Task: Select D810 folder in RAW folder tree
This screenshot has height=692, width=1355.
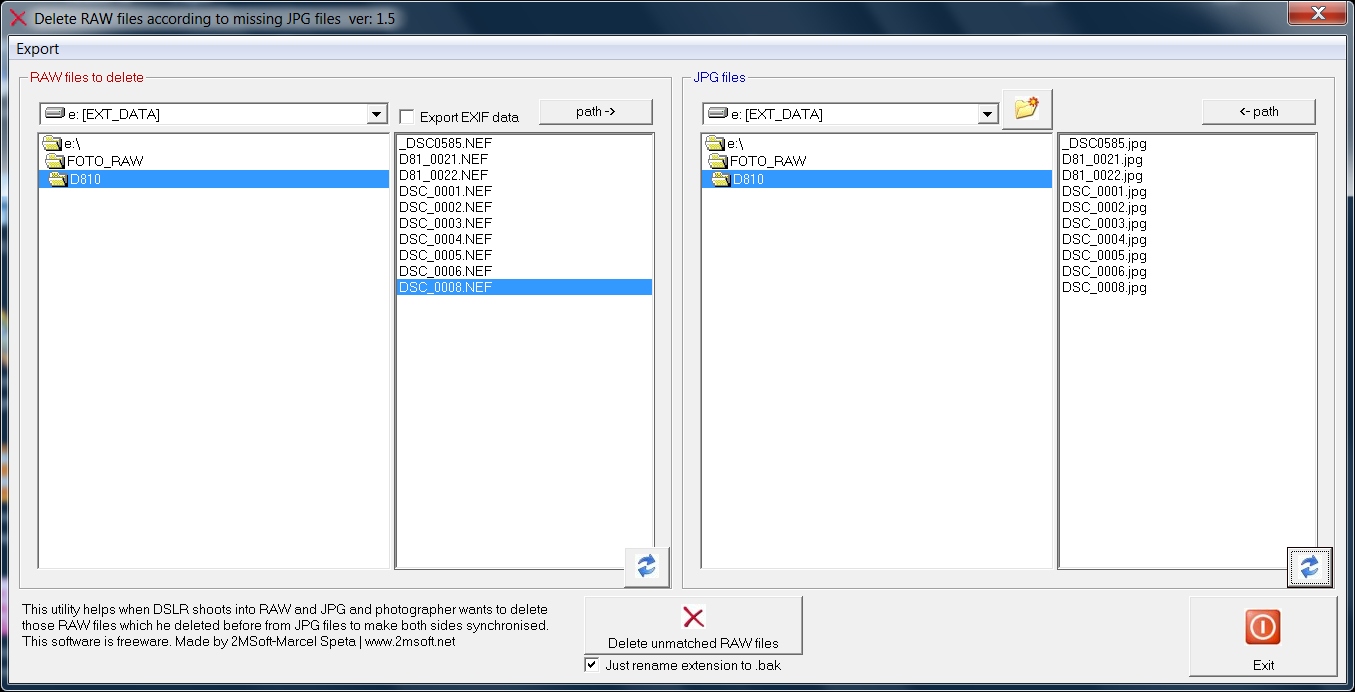Action: (x=214, y=179)
